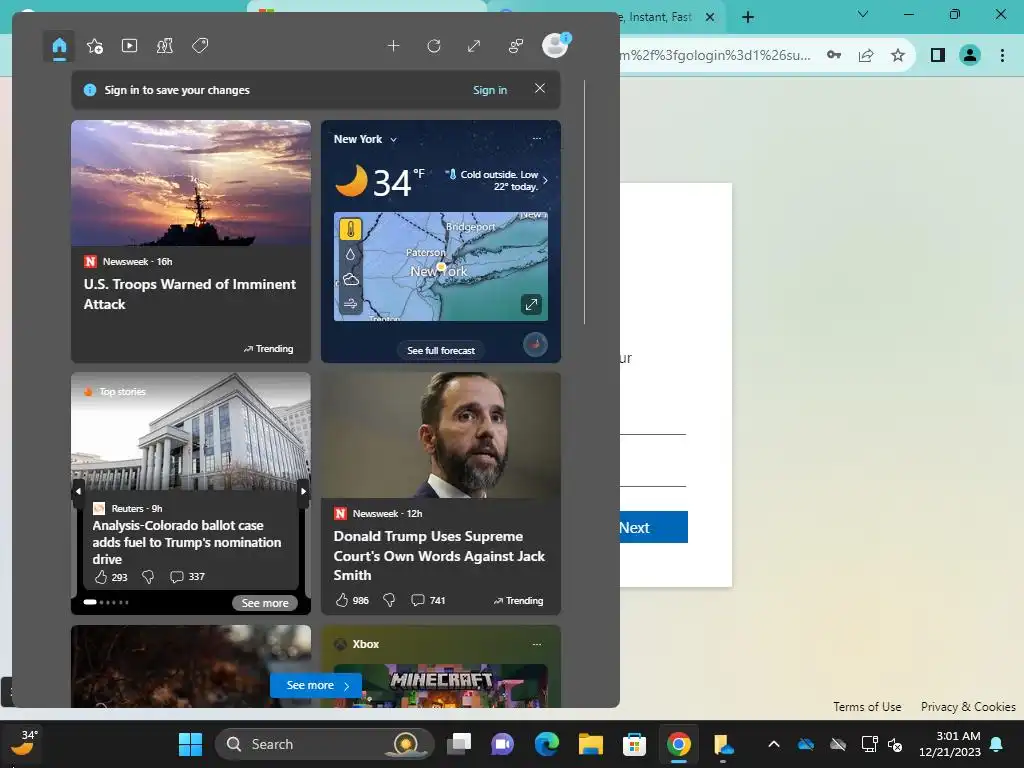The height and width of the screenshot is (768, 1024).
Task: Open Chrome profile avatar menu
Action: tap(970, 55)
